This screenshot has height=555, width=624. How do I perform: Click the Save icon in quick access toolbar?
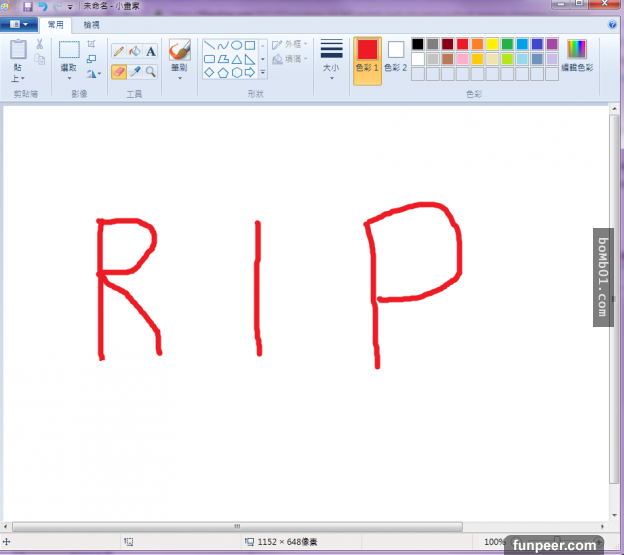(x=28, y=6)
